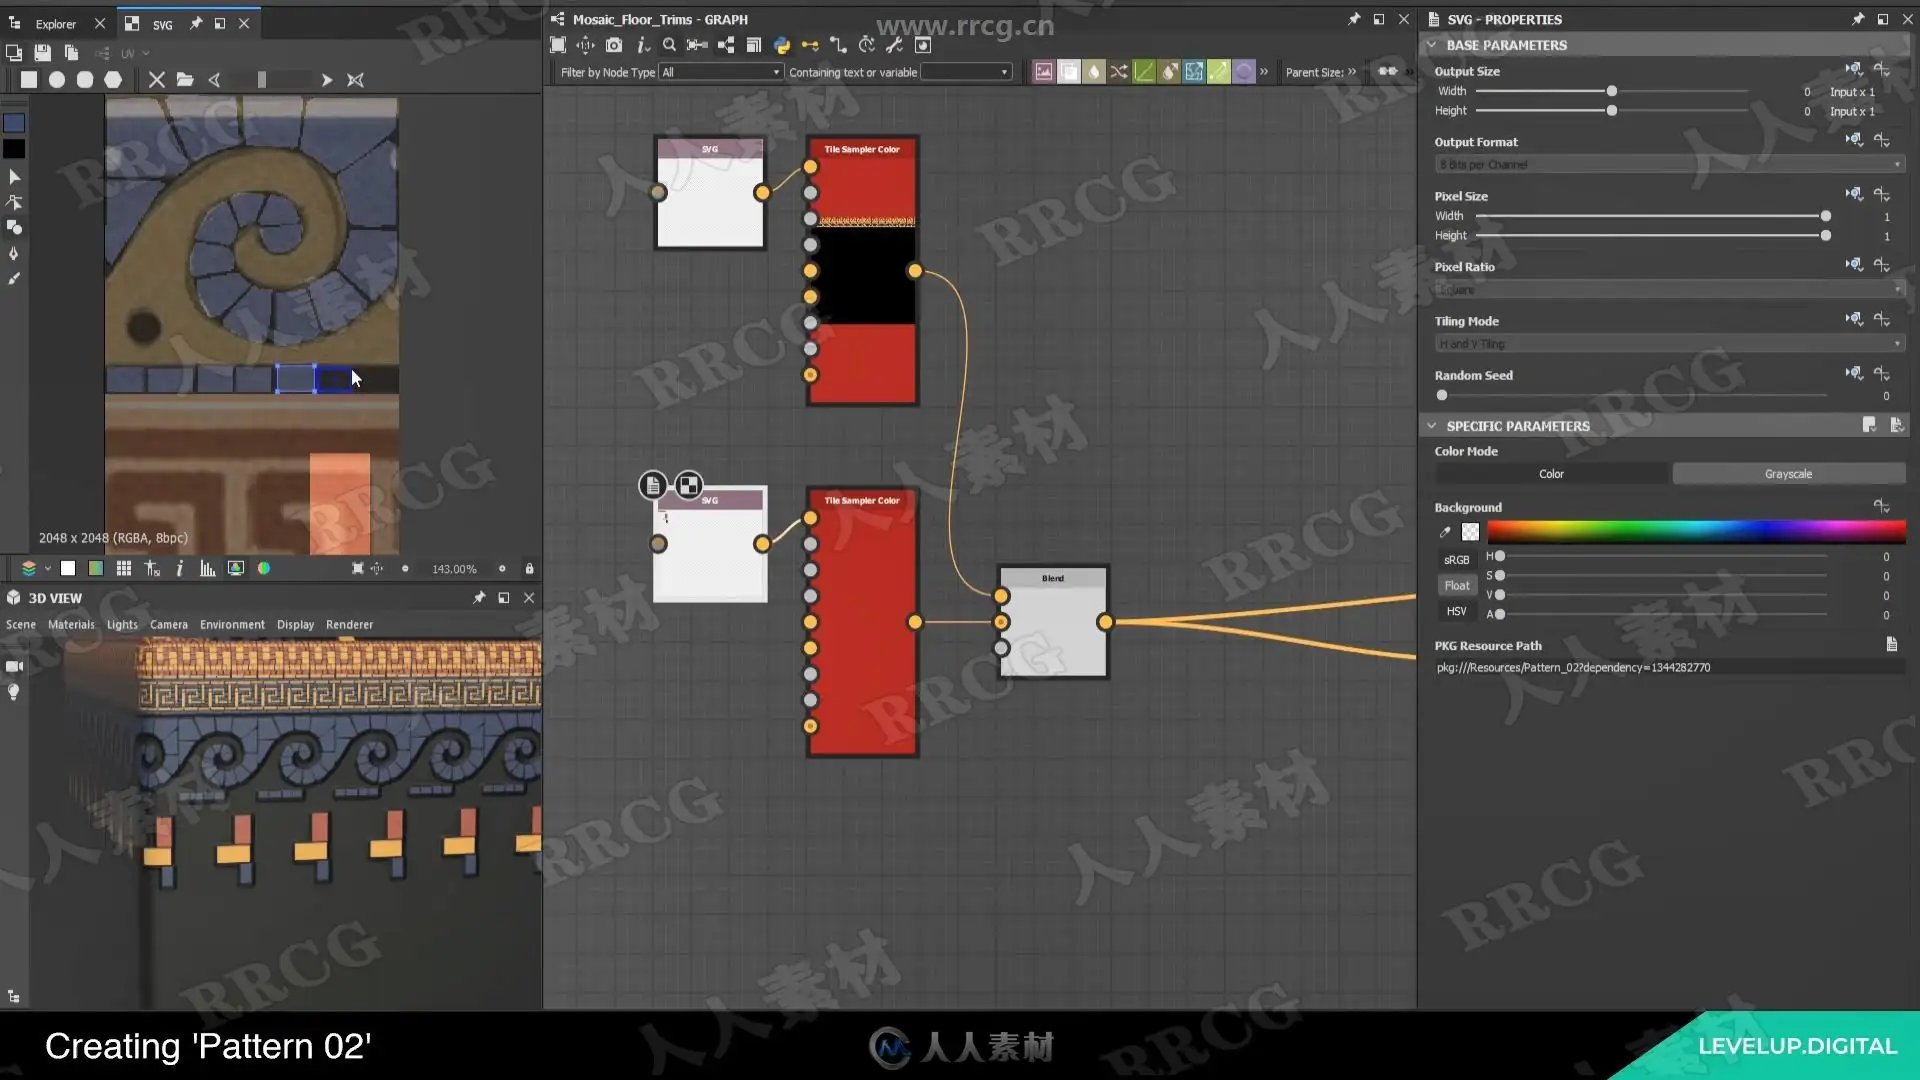This screenshot has height=1080, width=1920.
Task: Set Color Mode to Color
Action: coord(1551,474)
